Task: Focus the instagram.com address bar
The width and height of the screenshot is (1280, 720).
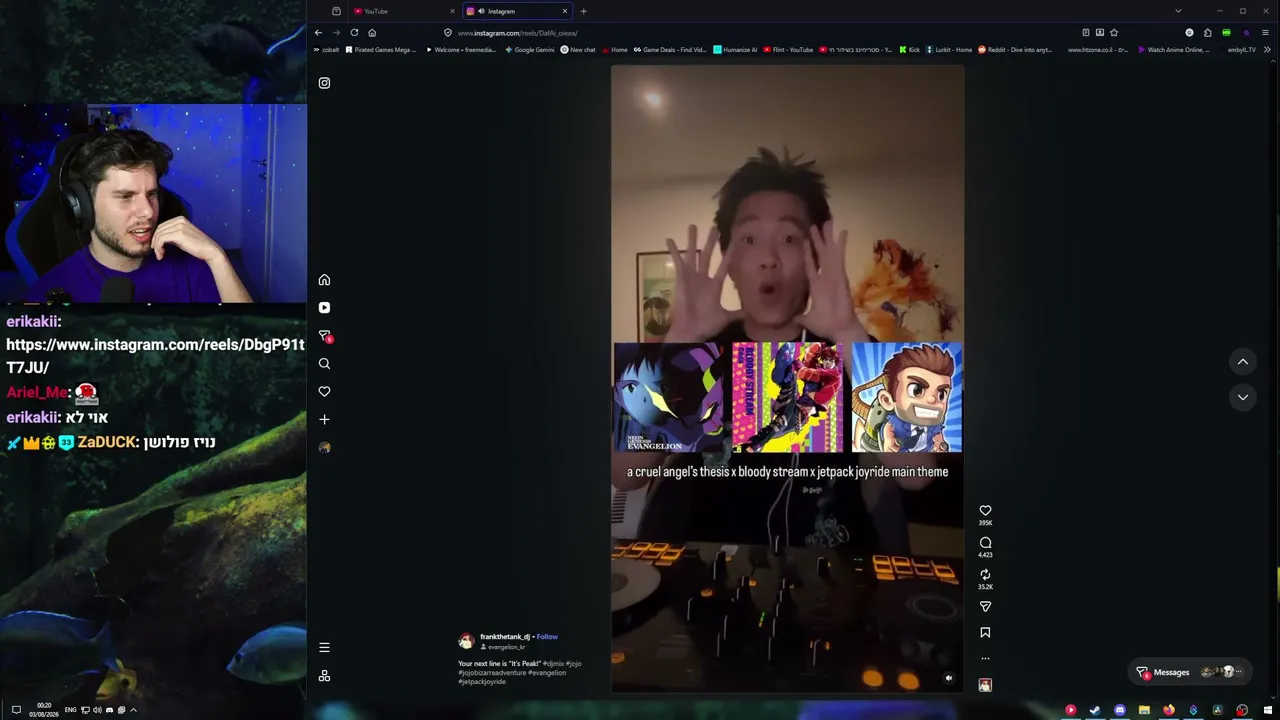Action: 760,33
